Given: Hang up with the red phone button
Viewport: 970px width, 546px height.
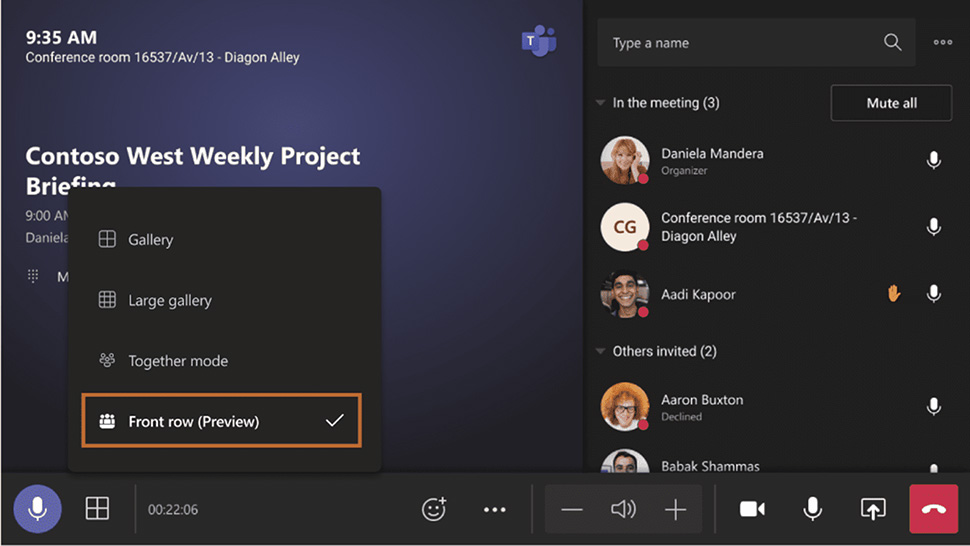Looking at the screenshot, I should [x=934, y=509].
